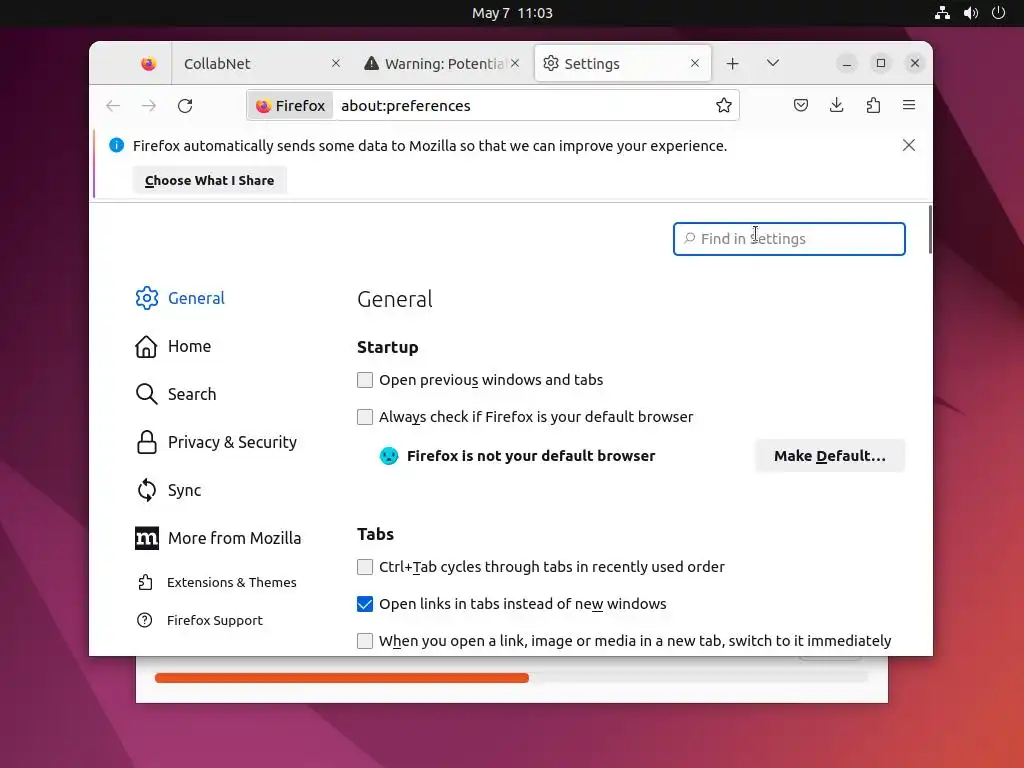Image resolution: width=1024 pixels, height=768 pixels.
Task: Enable Ctrl+Tab cycles through tabs checkbox
Action: click(365, 567)
